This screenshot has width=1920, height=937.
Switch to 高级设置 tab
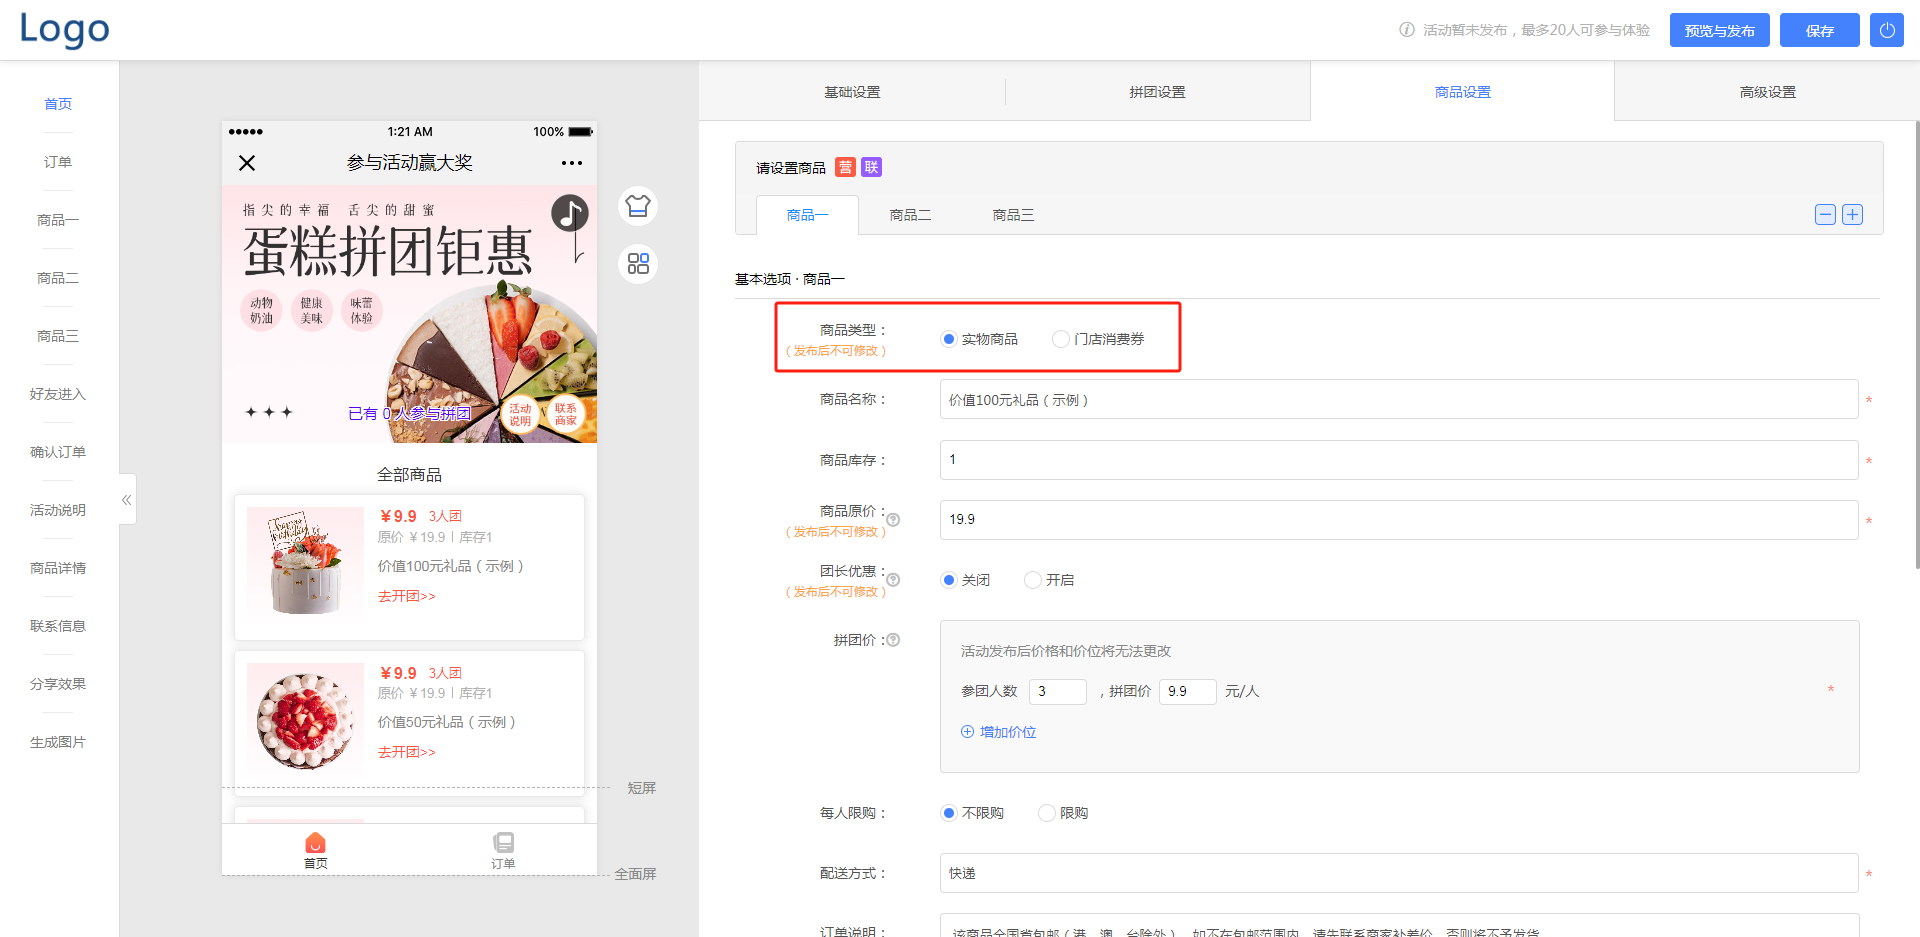tap(1767, 92)
